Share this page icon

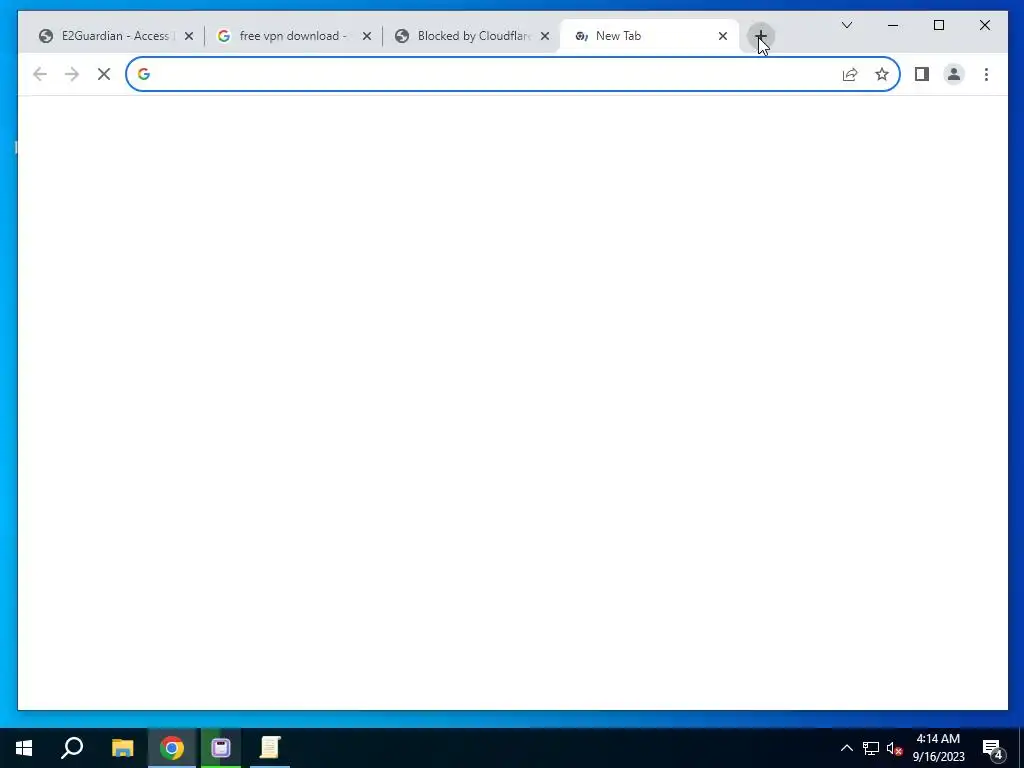pos(850,74)
